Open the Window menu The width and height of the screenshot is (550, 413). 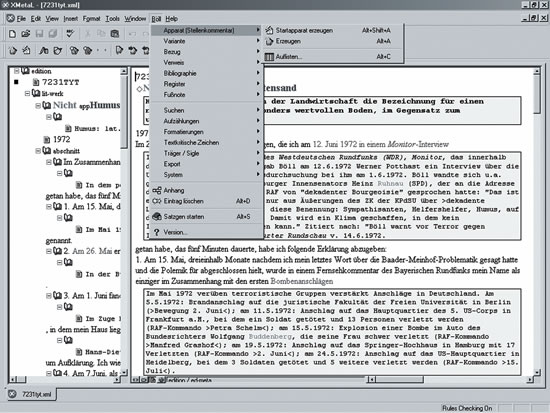coord(135,19)
